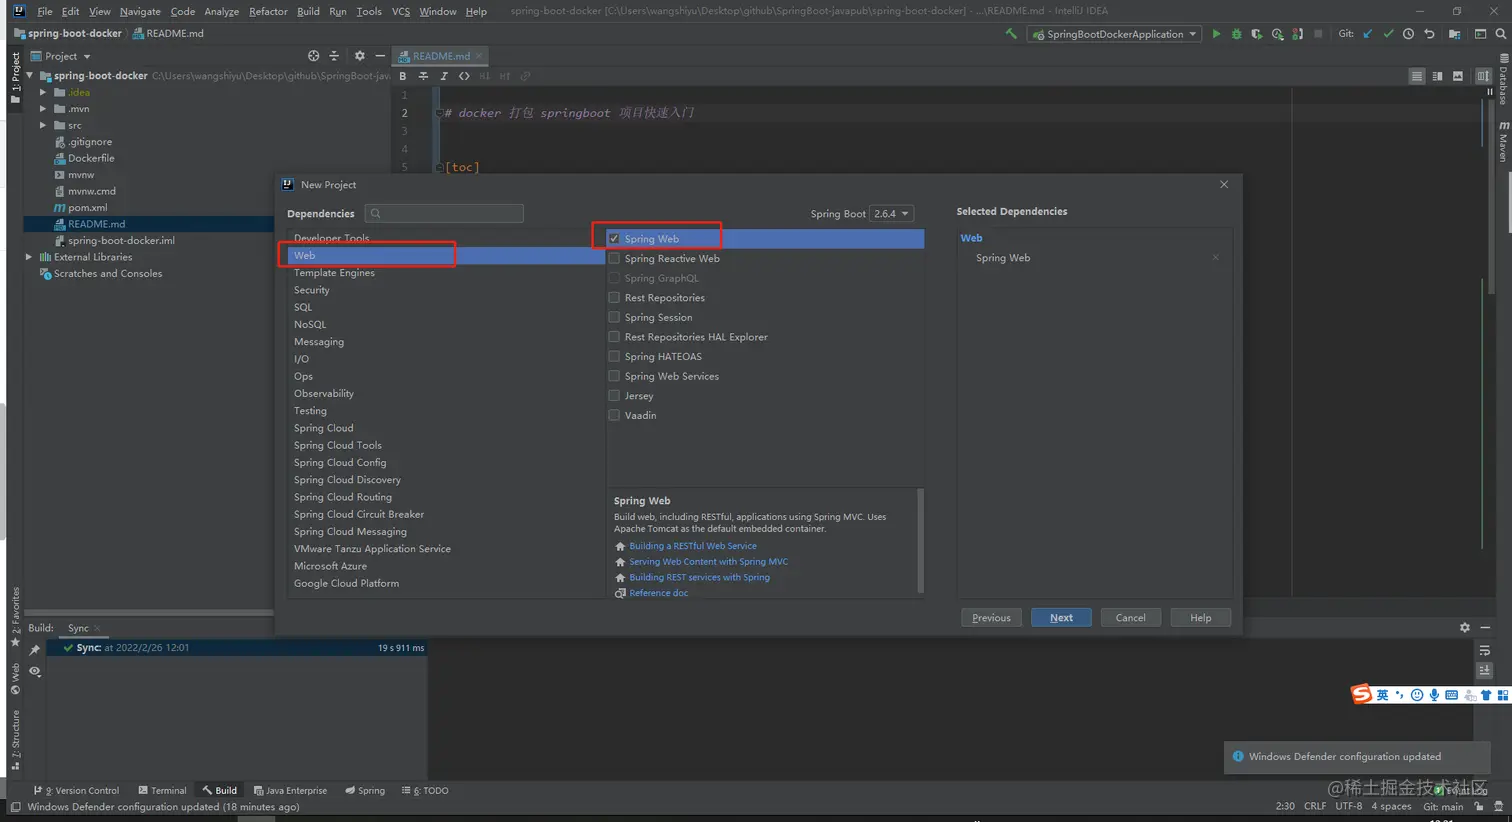The height and width of the screenshot is (822, 1512).
Task: Open Building a RESTful Web Service link
Action: pos(692,546)
